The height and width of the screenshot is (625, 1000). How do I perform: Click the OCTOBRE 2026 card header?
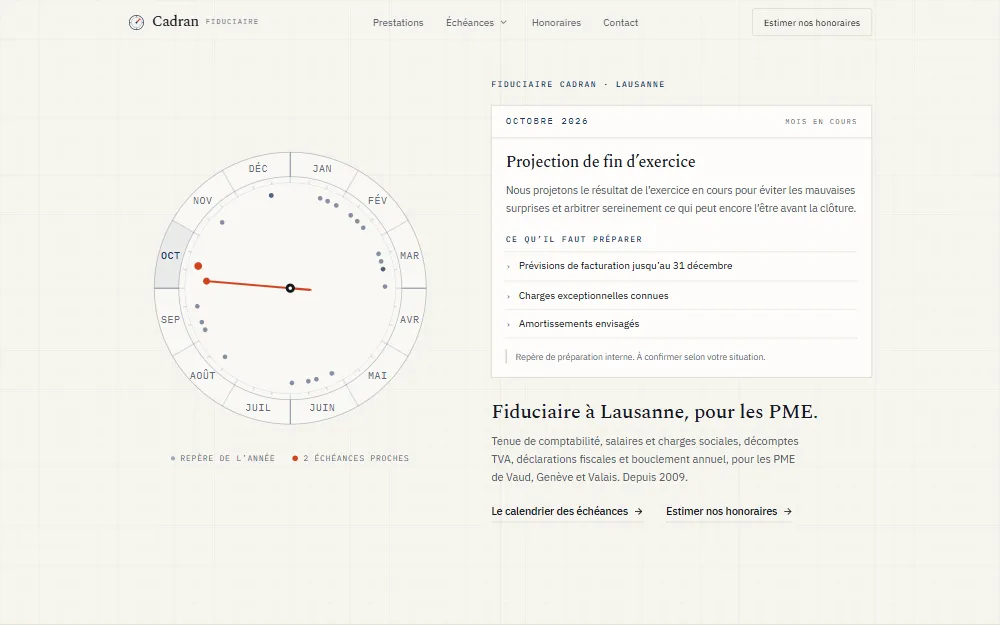[x=547, y=121]
